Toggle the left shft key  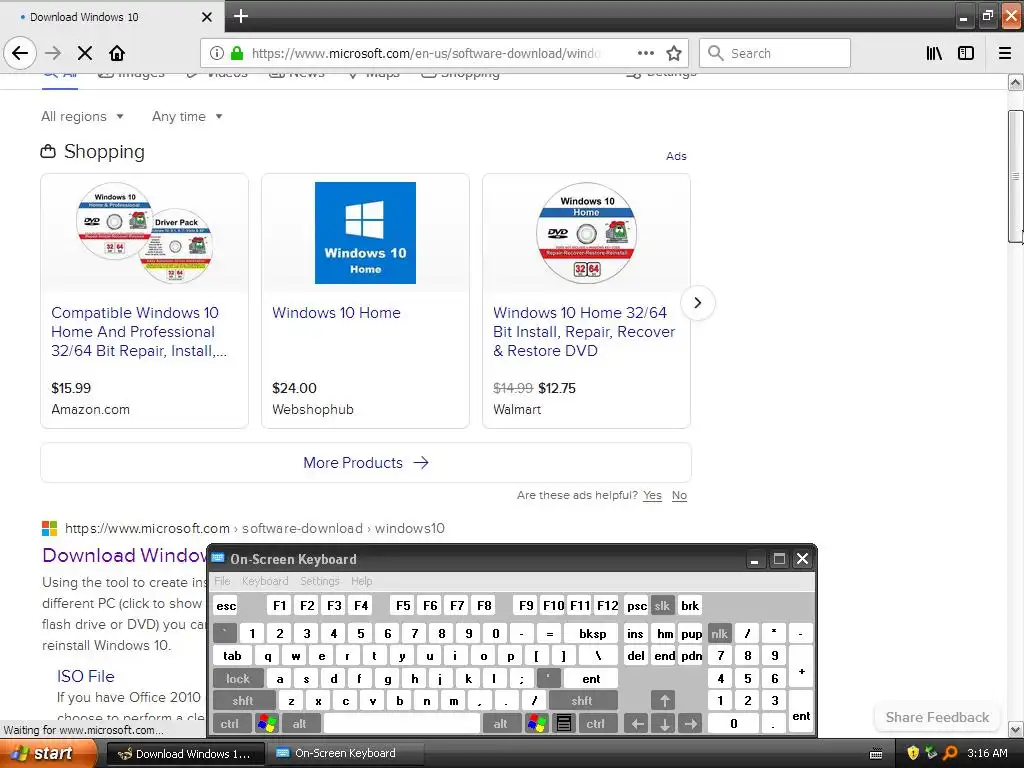click(242, 701)
